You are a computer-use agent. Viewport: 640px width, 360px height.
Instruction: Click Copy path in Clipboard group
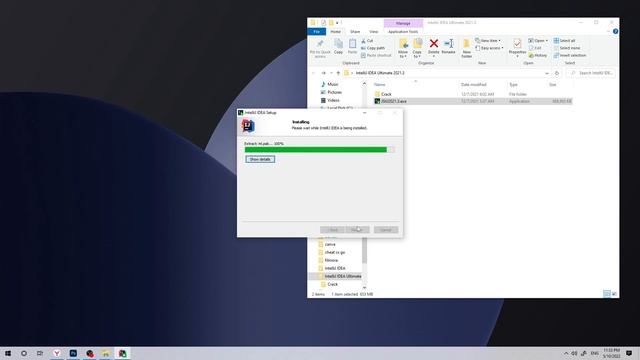pos(373,48)
